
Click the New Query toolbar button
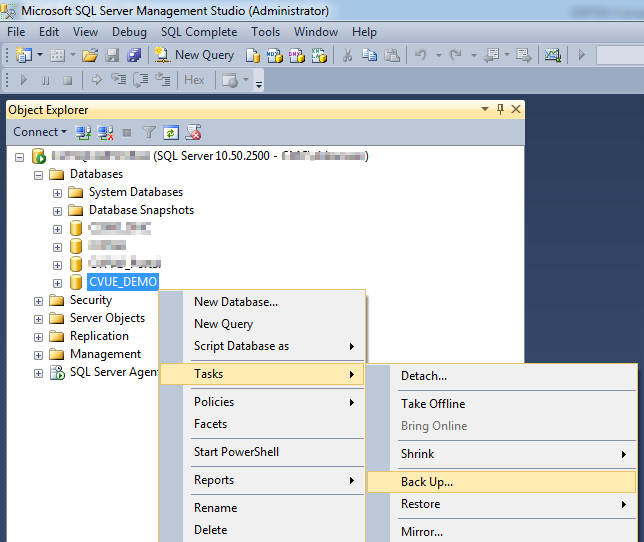(196, 55)
